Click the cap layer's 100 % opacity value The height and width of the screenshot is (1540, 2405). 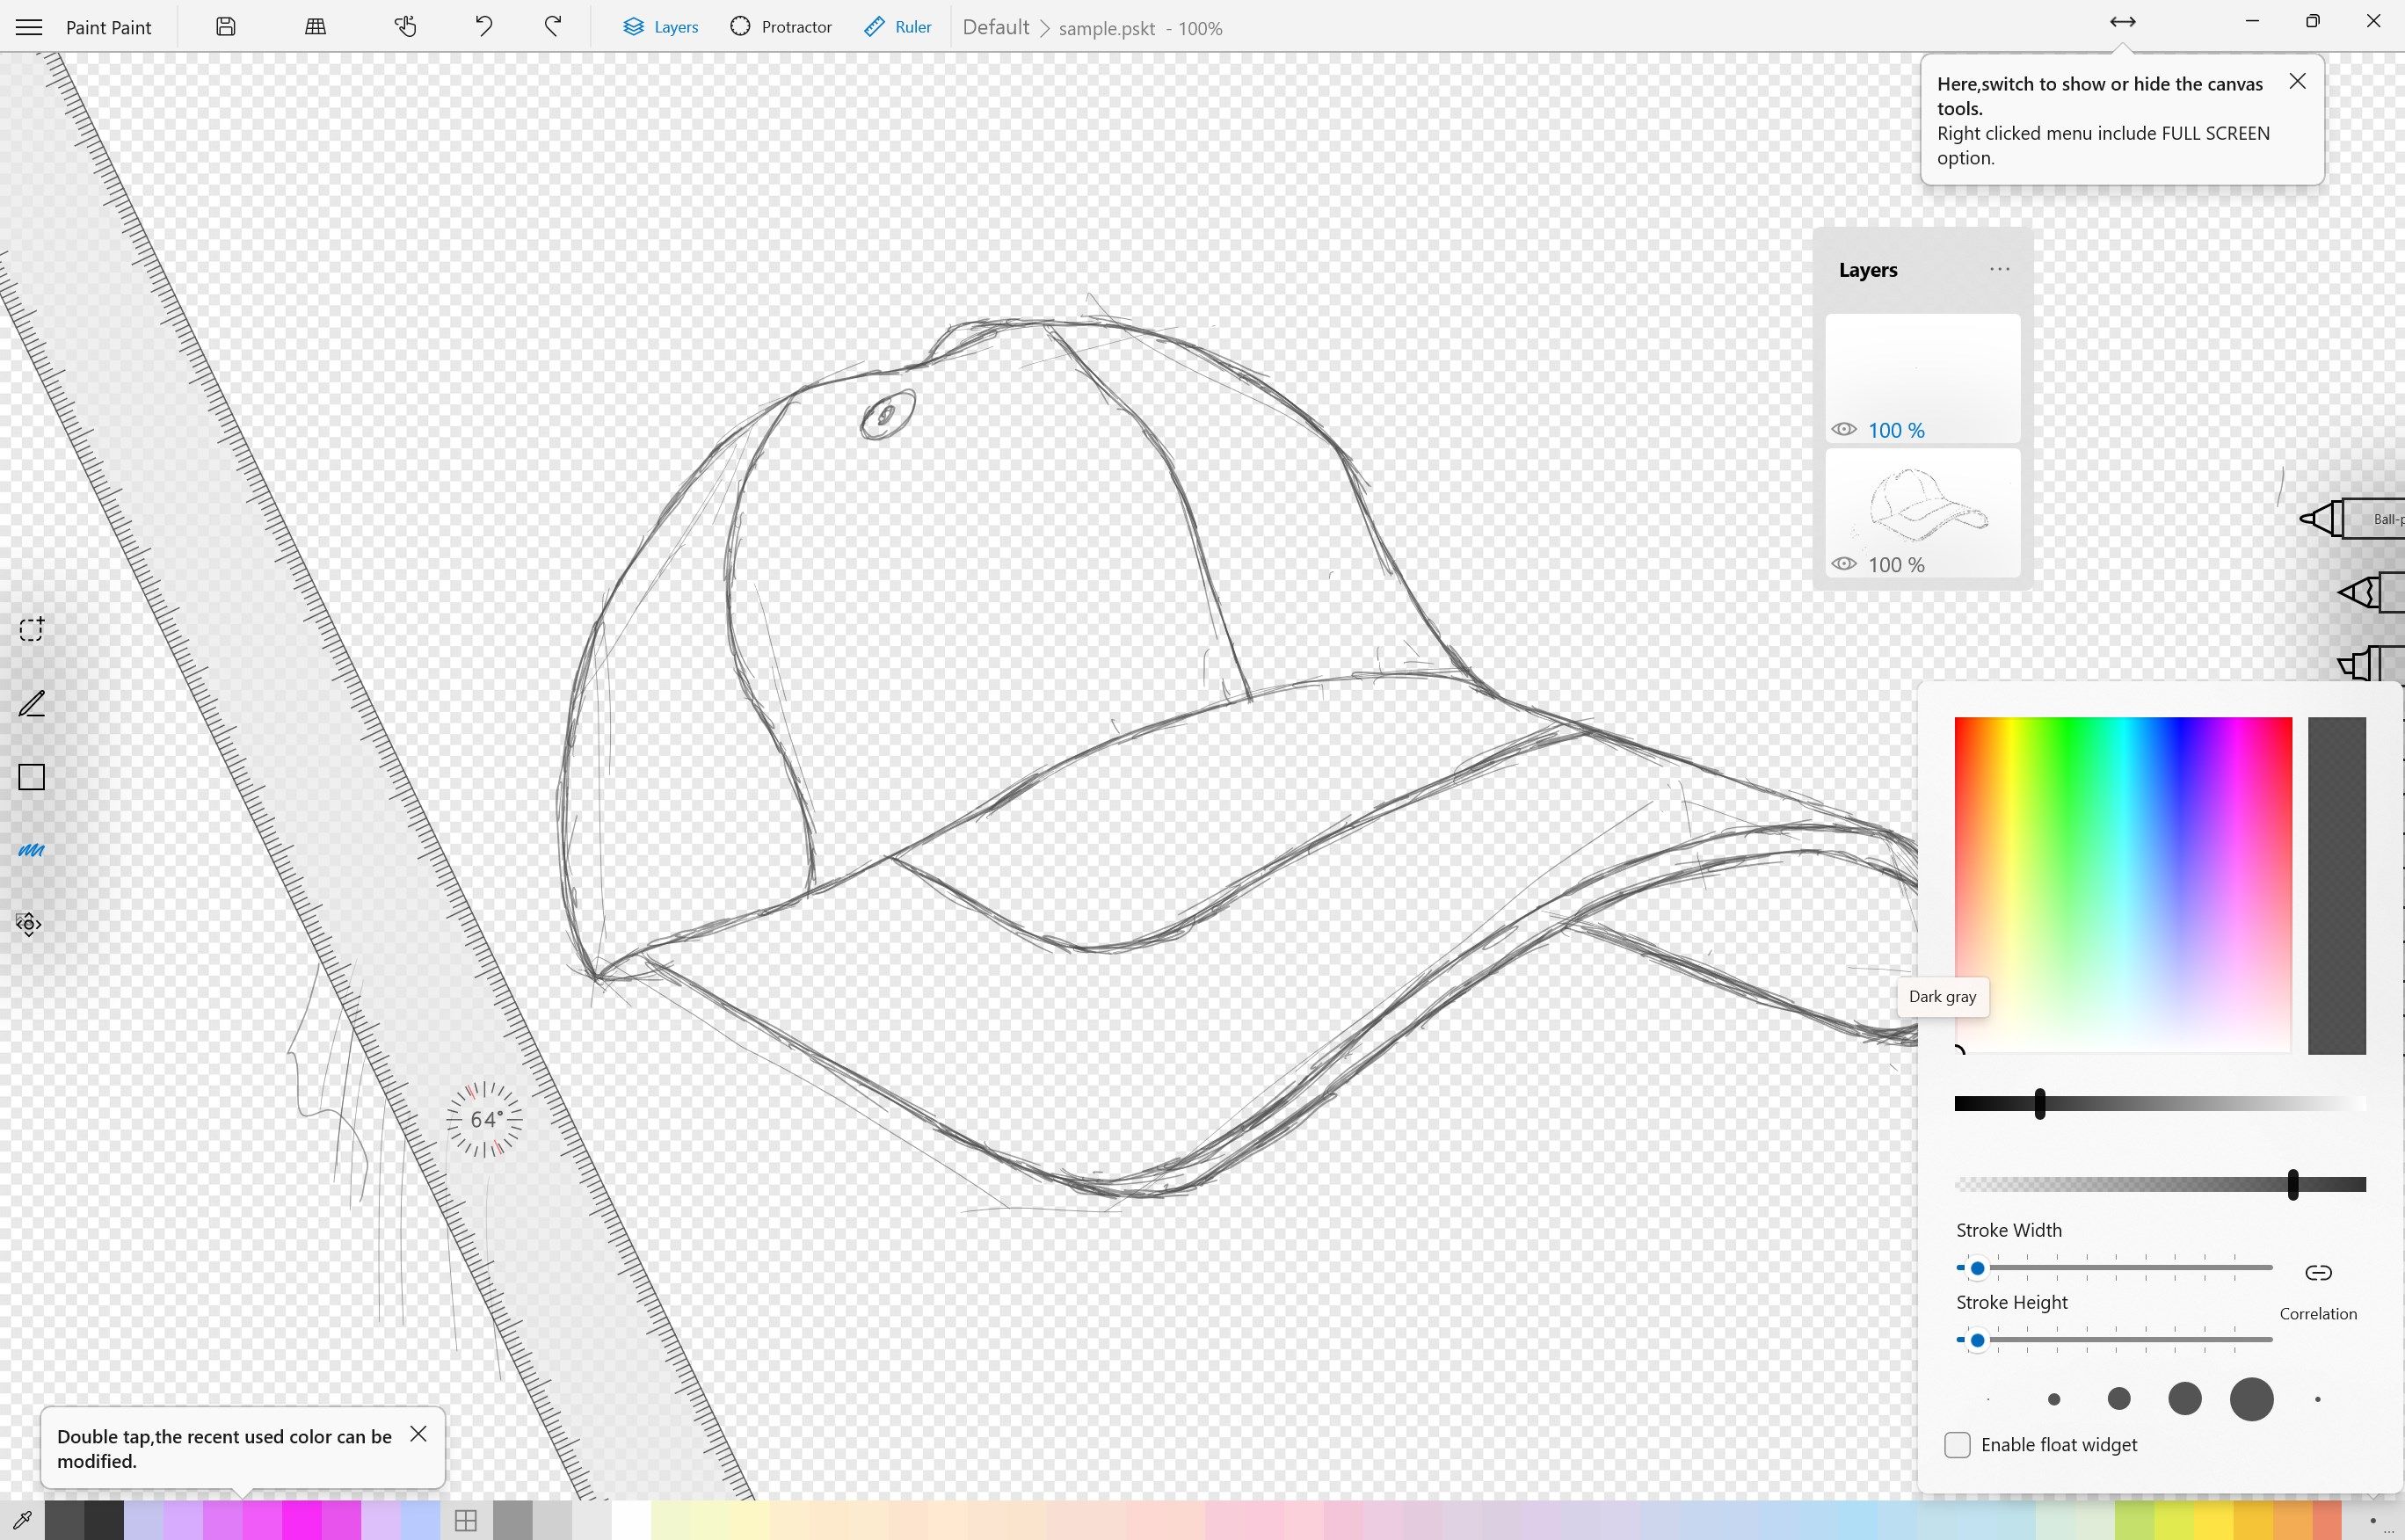tap(1896, 564)
